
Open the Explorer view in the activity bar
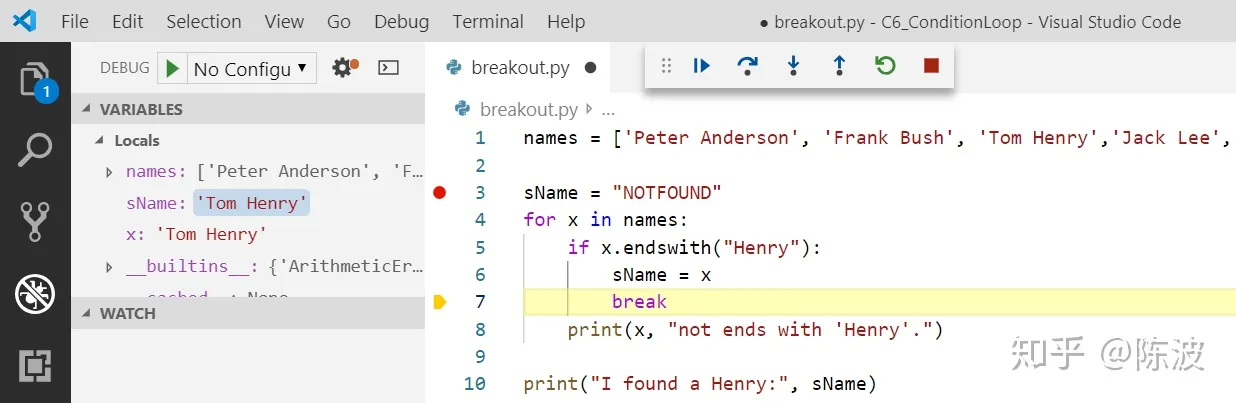(x=35, y=80)
